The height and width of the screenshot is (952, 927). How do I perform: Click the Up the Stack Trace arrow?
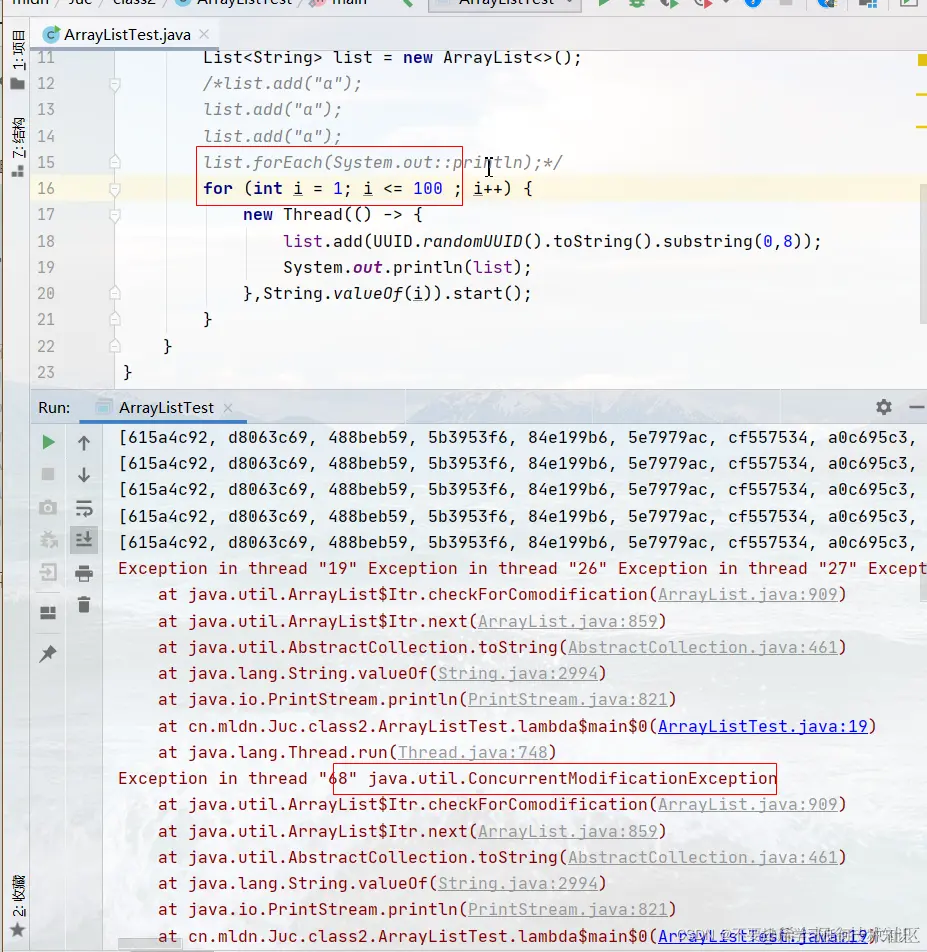coord(84,443)
